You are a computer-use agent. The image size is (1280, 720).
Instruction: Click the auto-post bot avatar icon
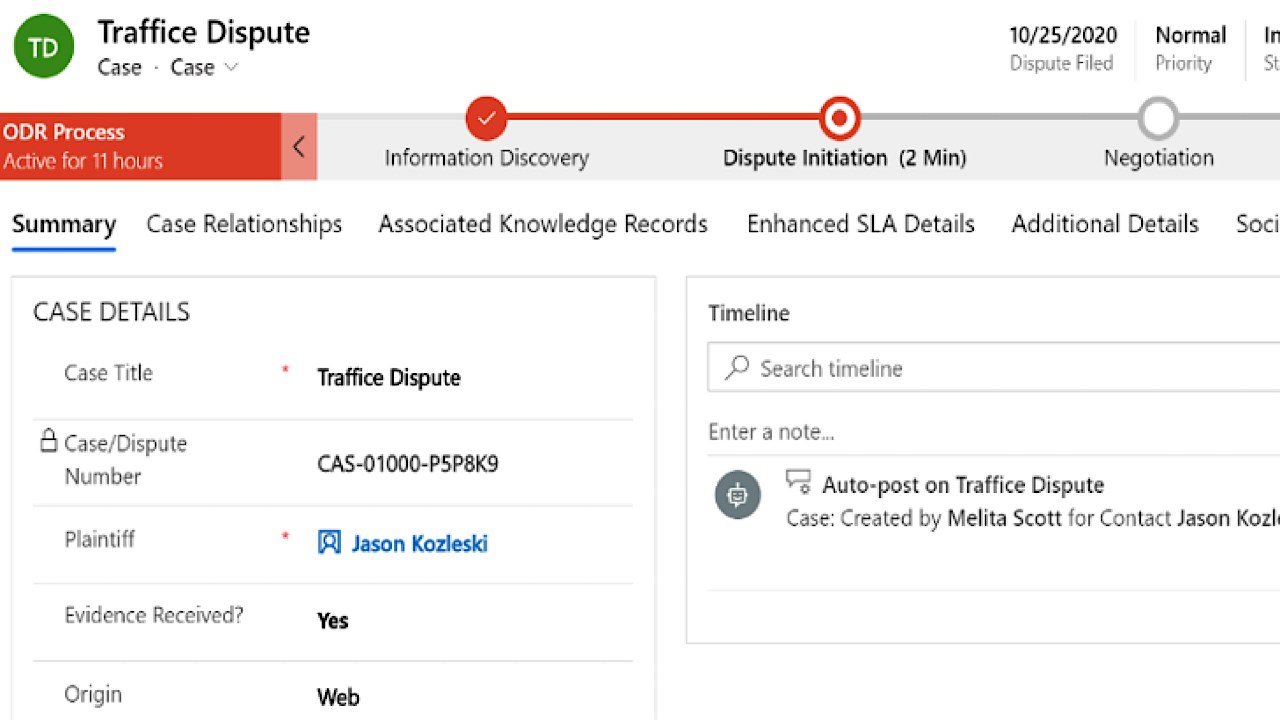(738, 494)
